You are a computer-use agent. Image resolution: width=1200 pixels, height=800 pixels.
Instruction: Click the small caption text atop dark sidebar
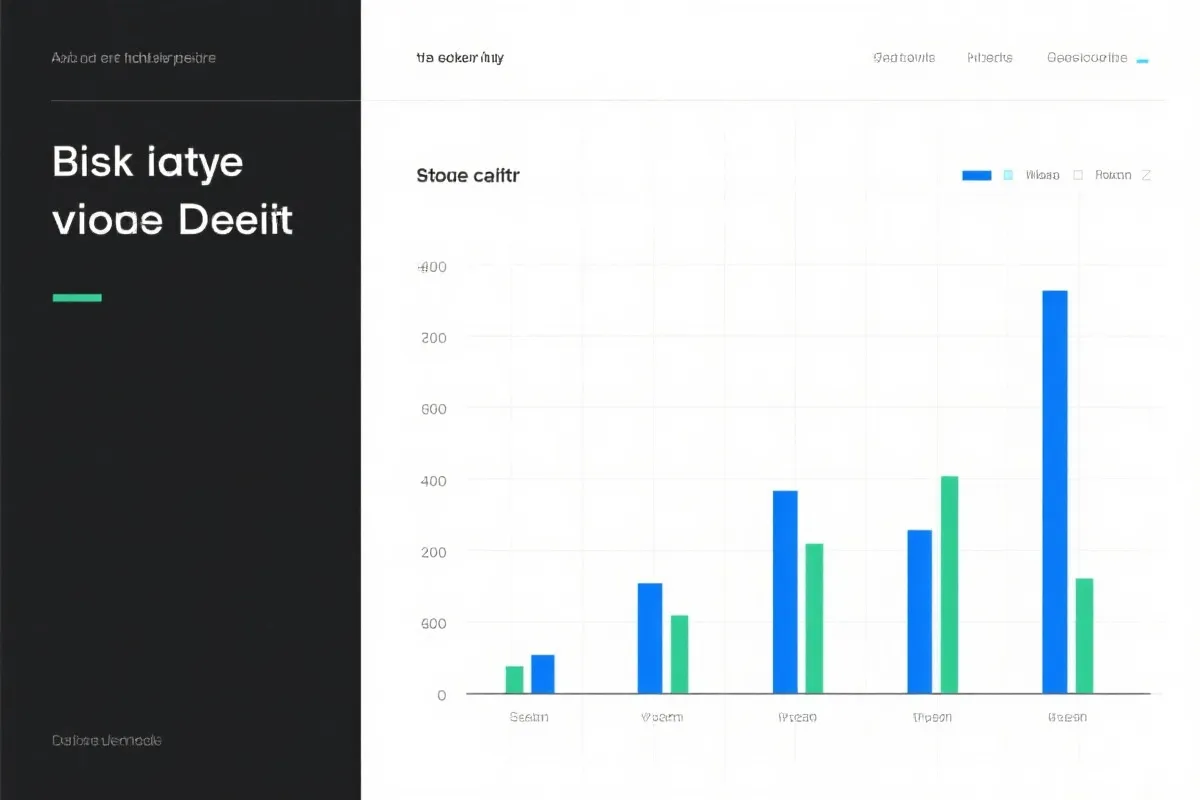coord(133,58)
